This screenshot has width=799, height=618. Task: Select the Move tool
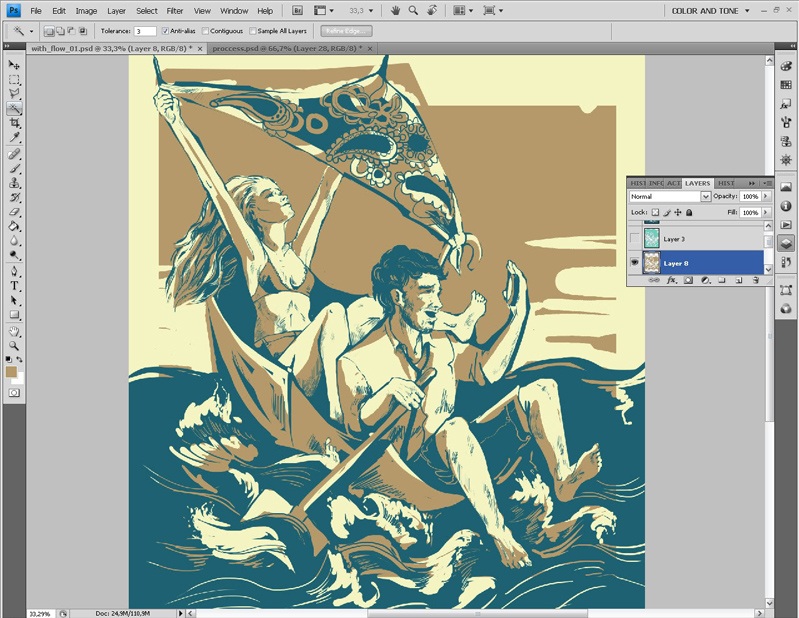pyautogui.click(x=14, y=65)
